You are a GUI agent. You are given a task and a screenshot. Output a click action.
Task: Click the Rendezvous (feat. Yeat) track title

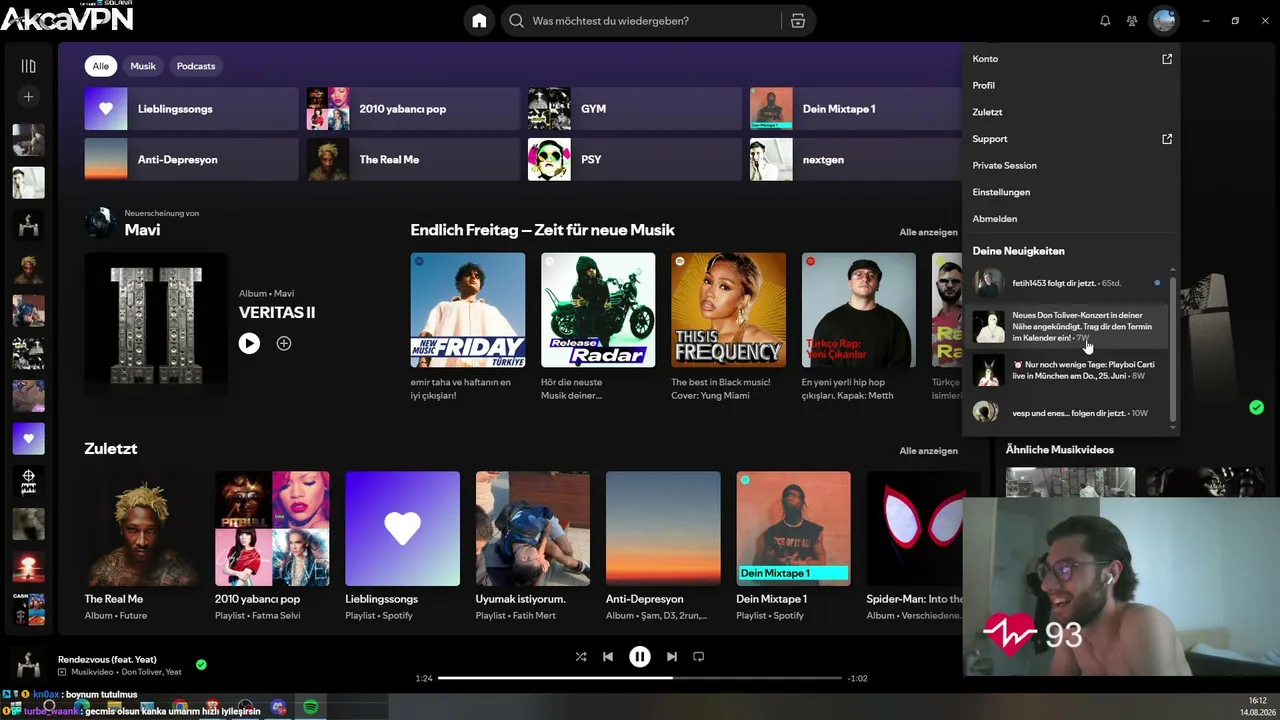(x=107, y=660)
